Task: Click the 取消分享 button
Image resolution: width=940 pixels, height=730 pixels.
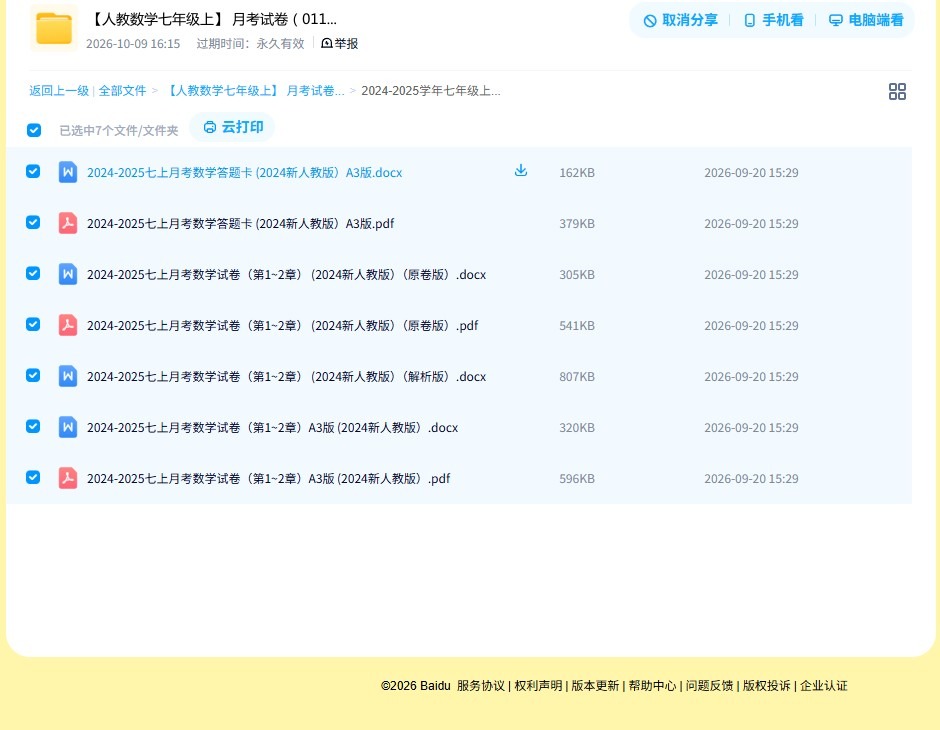Action: pos(680,20)
